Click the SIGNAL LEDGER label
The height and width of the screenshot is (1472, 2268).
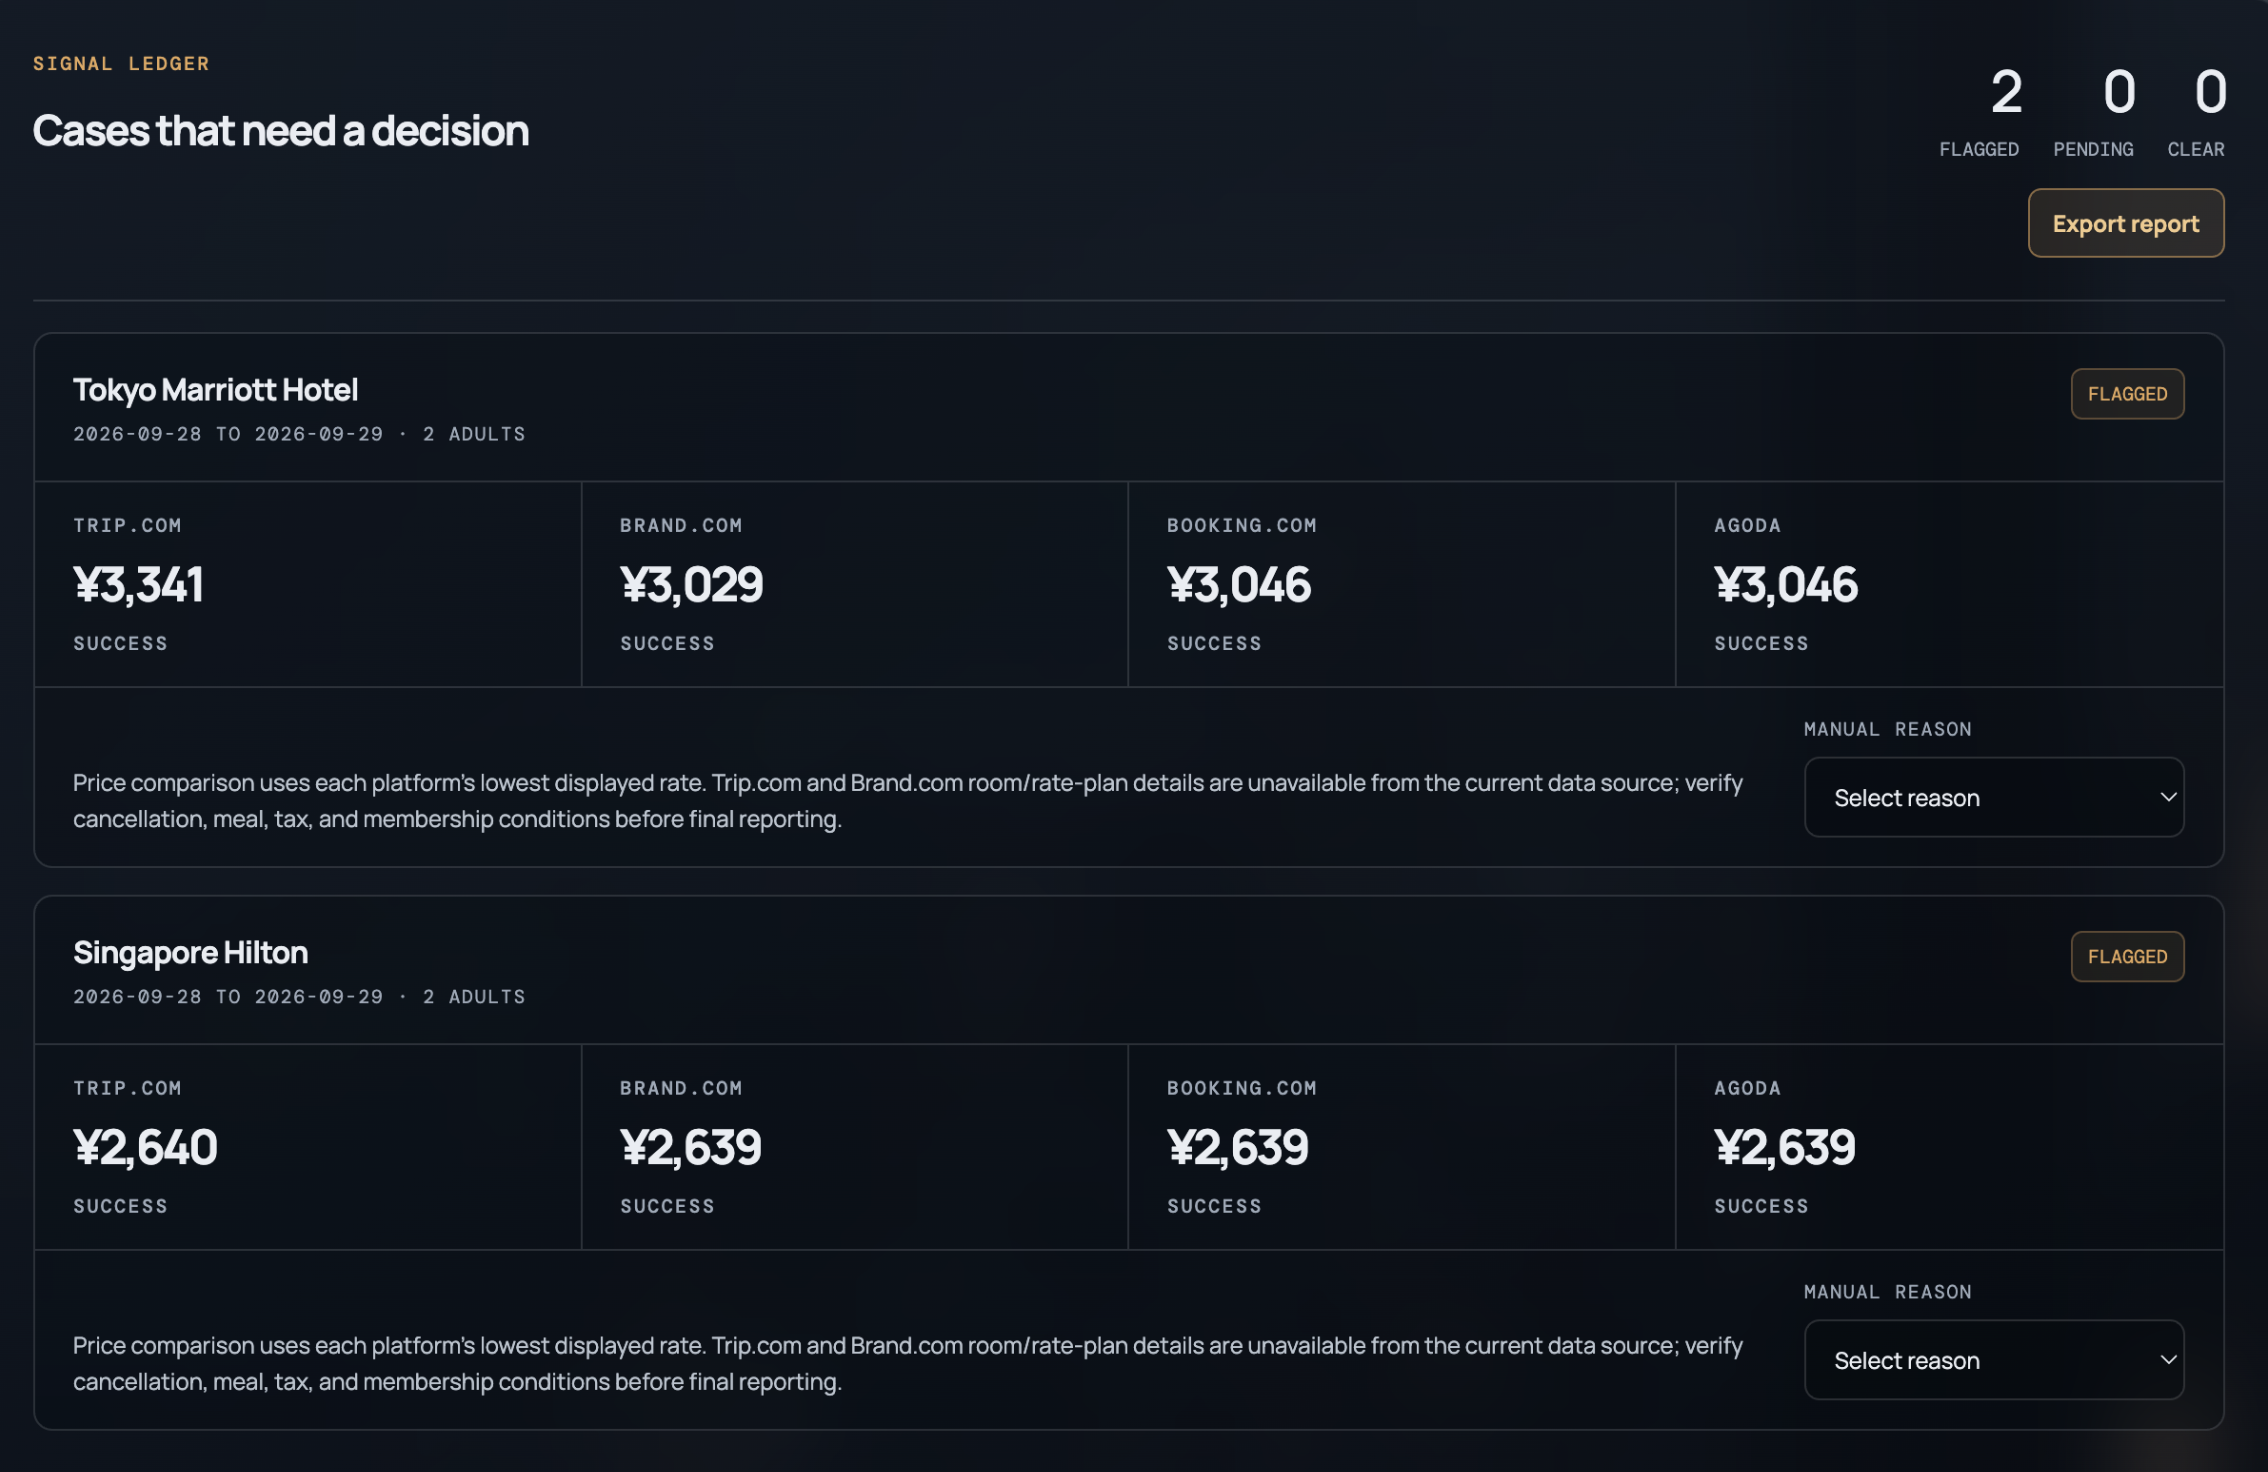tap(121, 64)
